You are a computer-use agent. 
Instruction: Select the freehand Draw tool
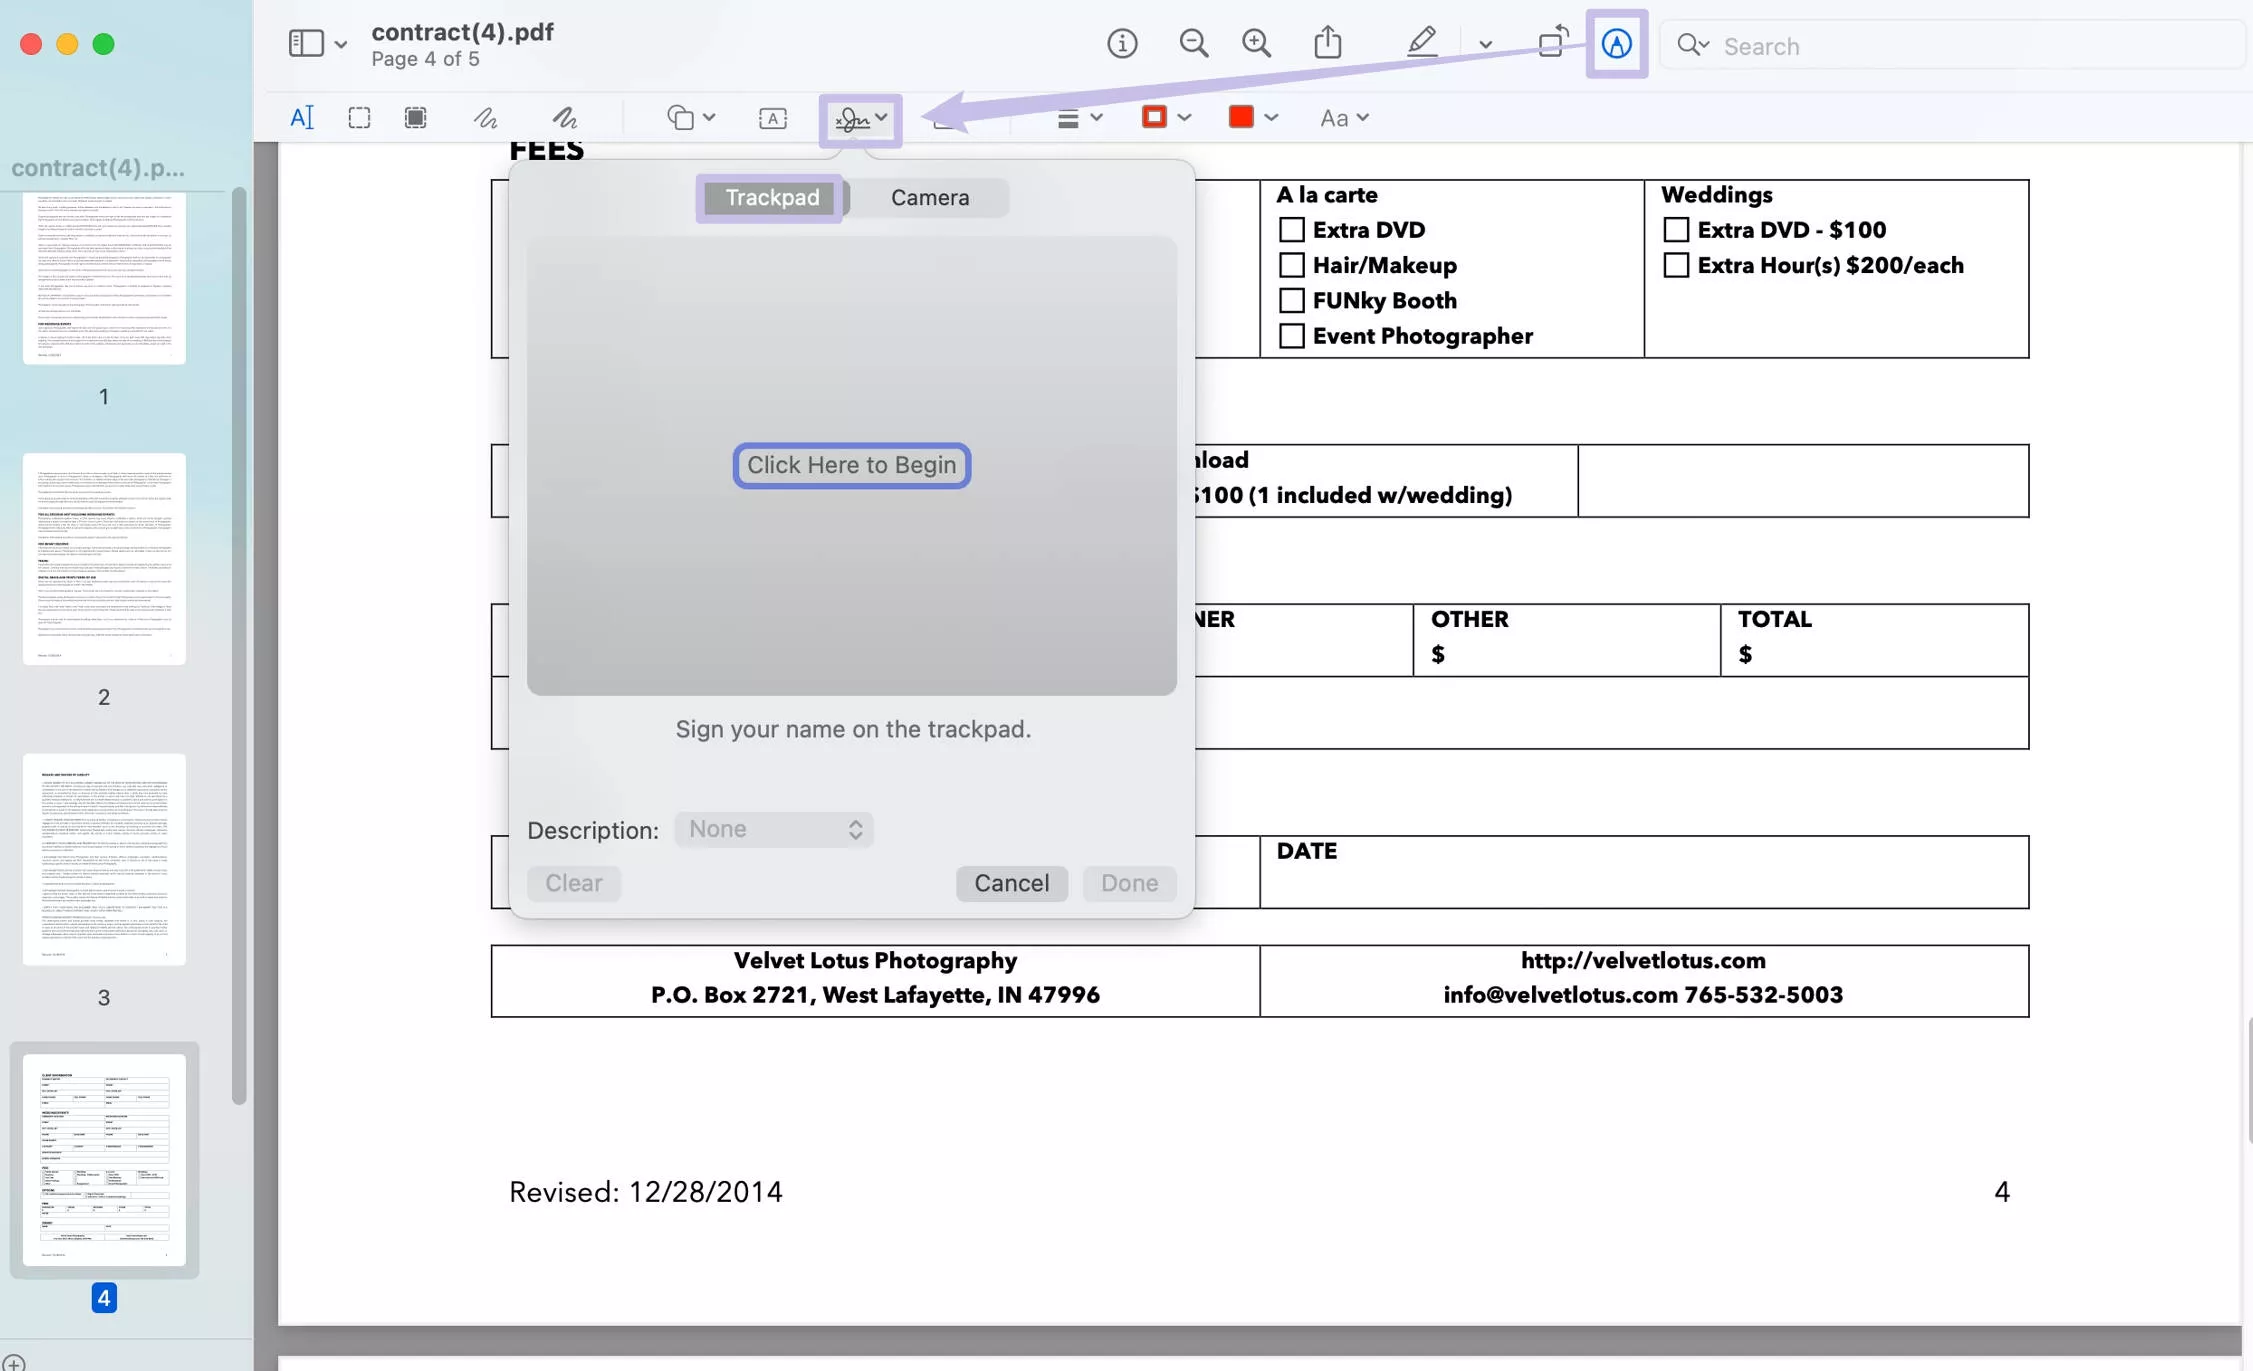point(564,117)
